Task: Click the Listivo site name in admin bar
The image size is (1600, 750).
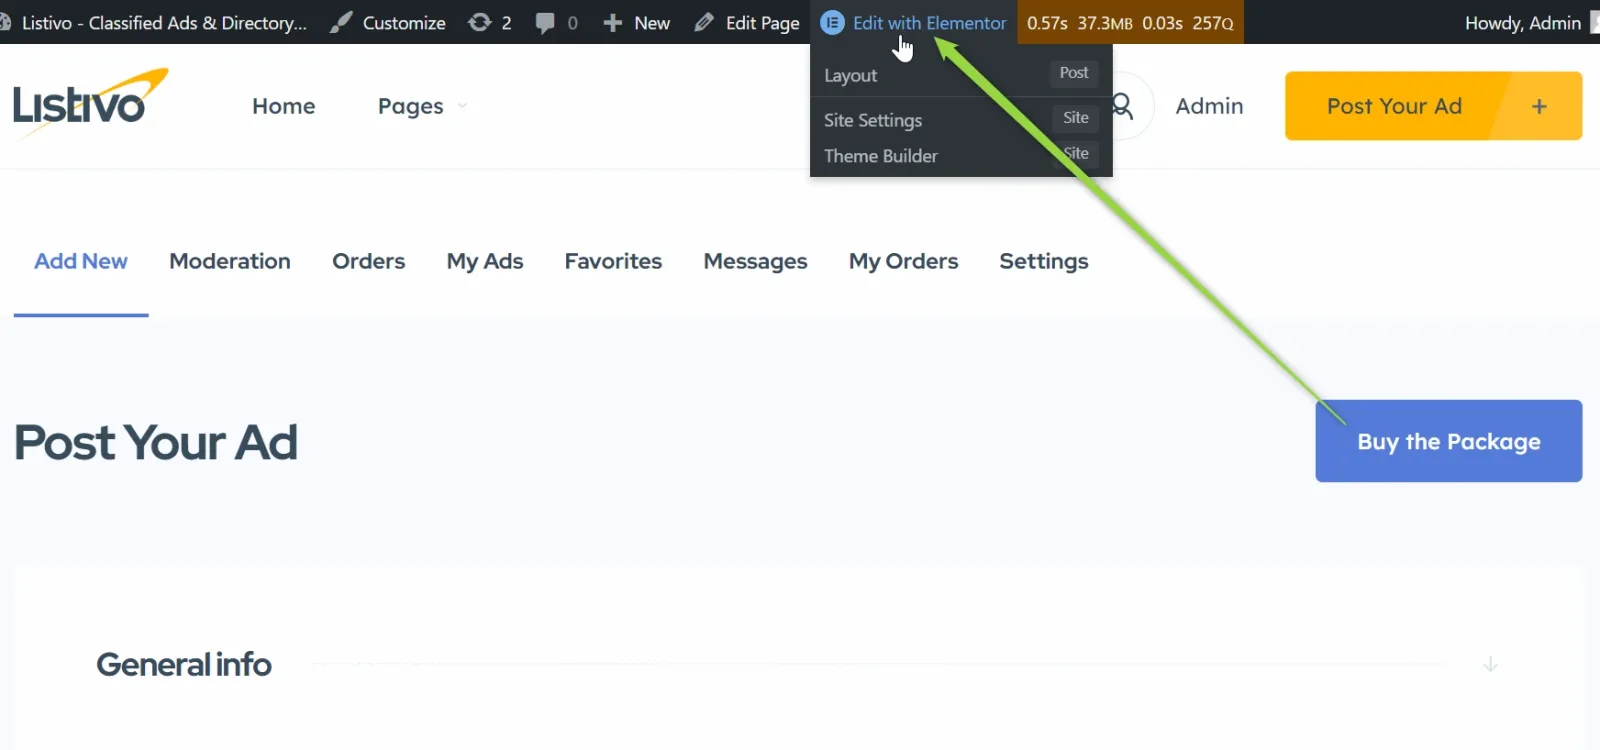Action: (x=164, y=22)
